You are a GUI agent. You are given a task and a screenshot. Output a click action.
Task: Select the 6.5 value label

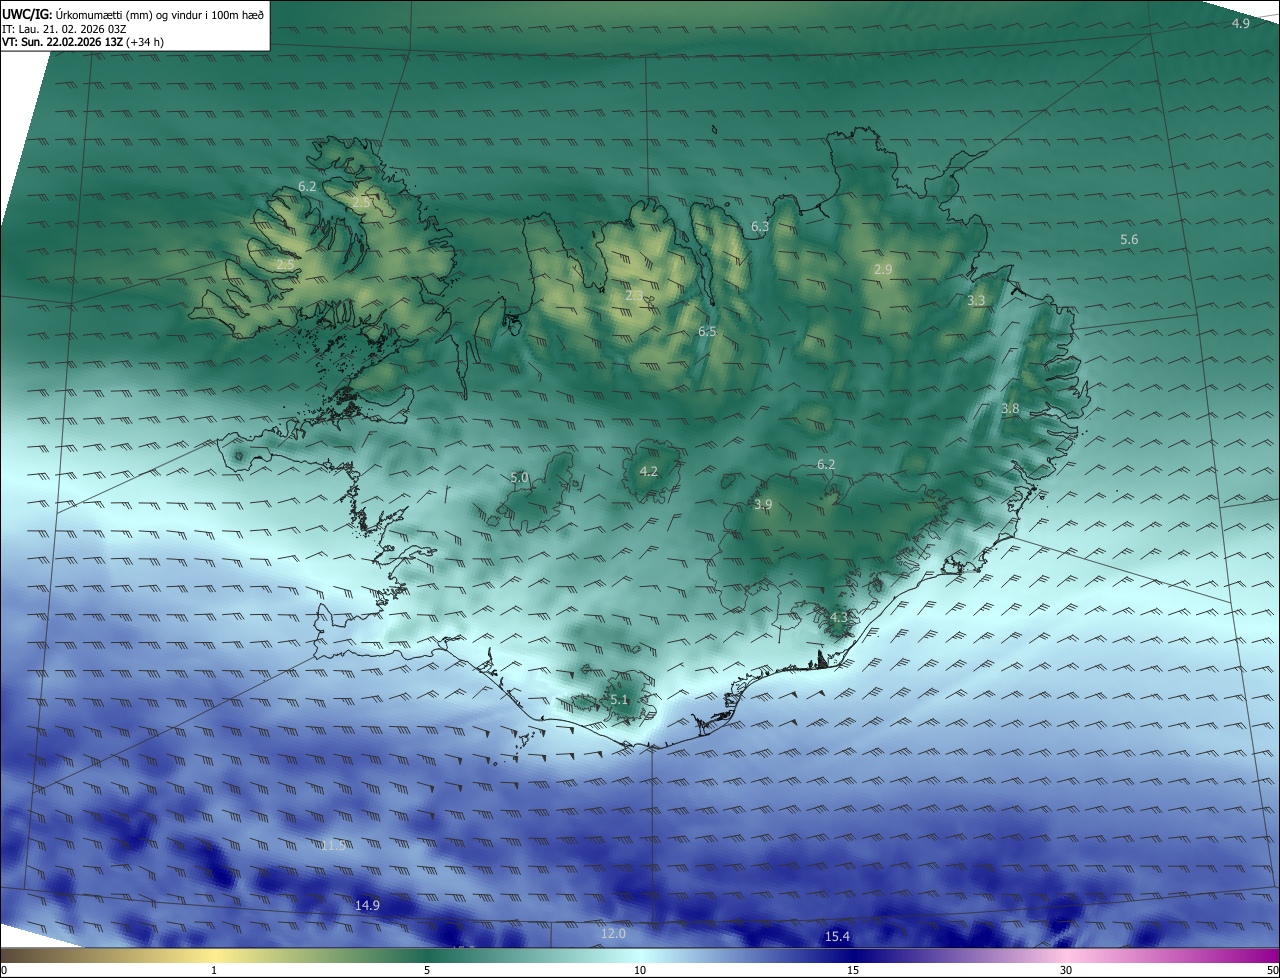(x=707, y=331)
